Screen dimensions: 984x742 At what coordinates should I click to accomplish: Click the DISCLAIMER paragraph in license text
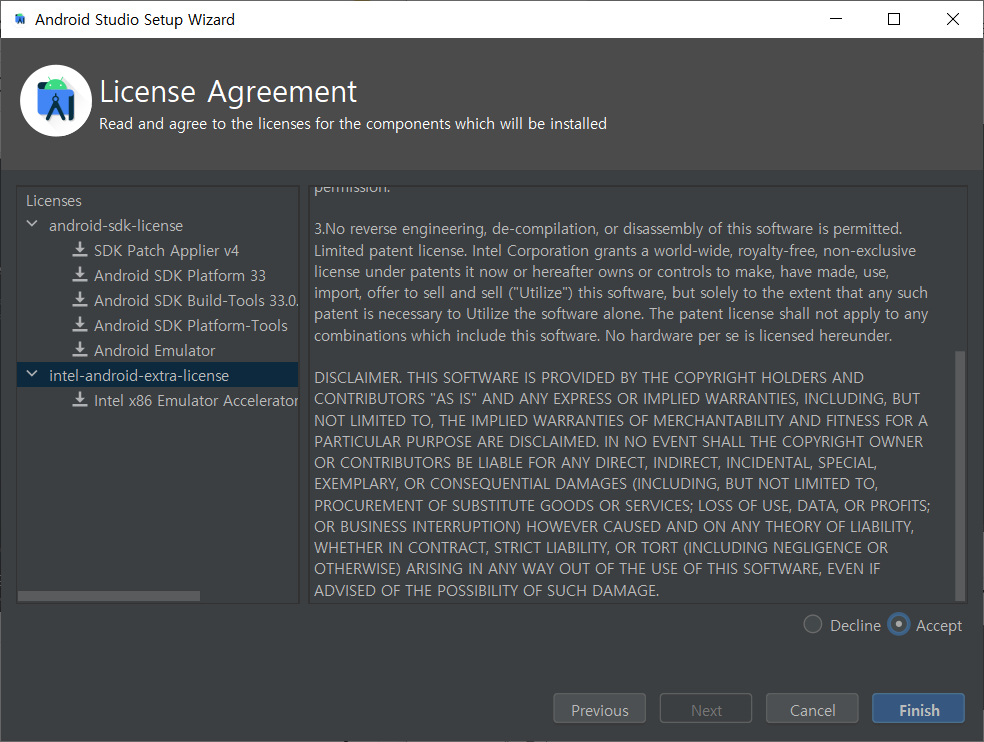[622, 484]
